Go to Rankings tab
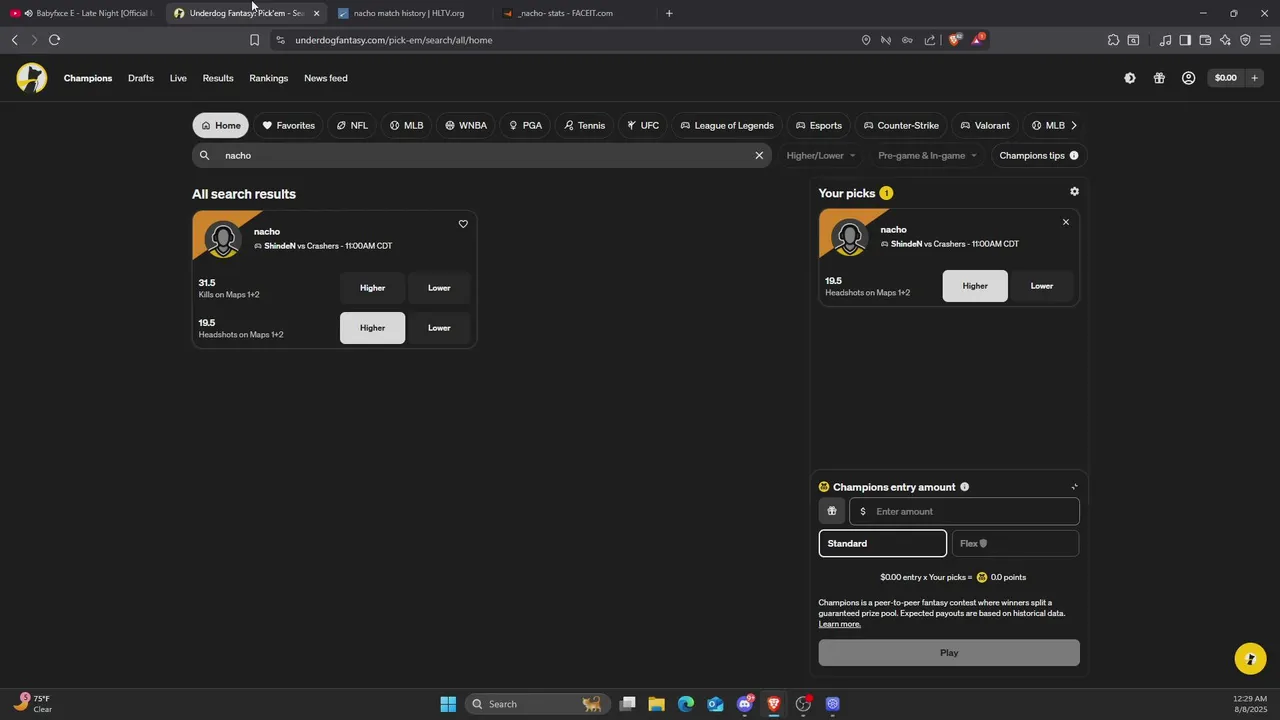Viewport: 1280px width, 720px height. [269, 78]
